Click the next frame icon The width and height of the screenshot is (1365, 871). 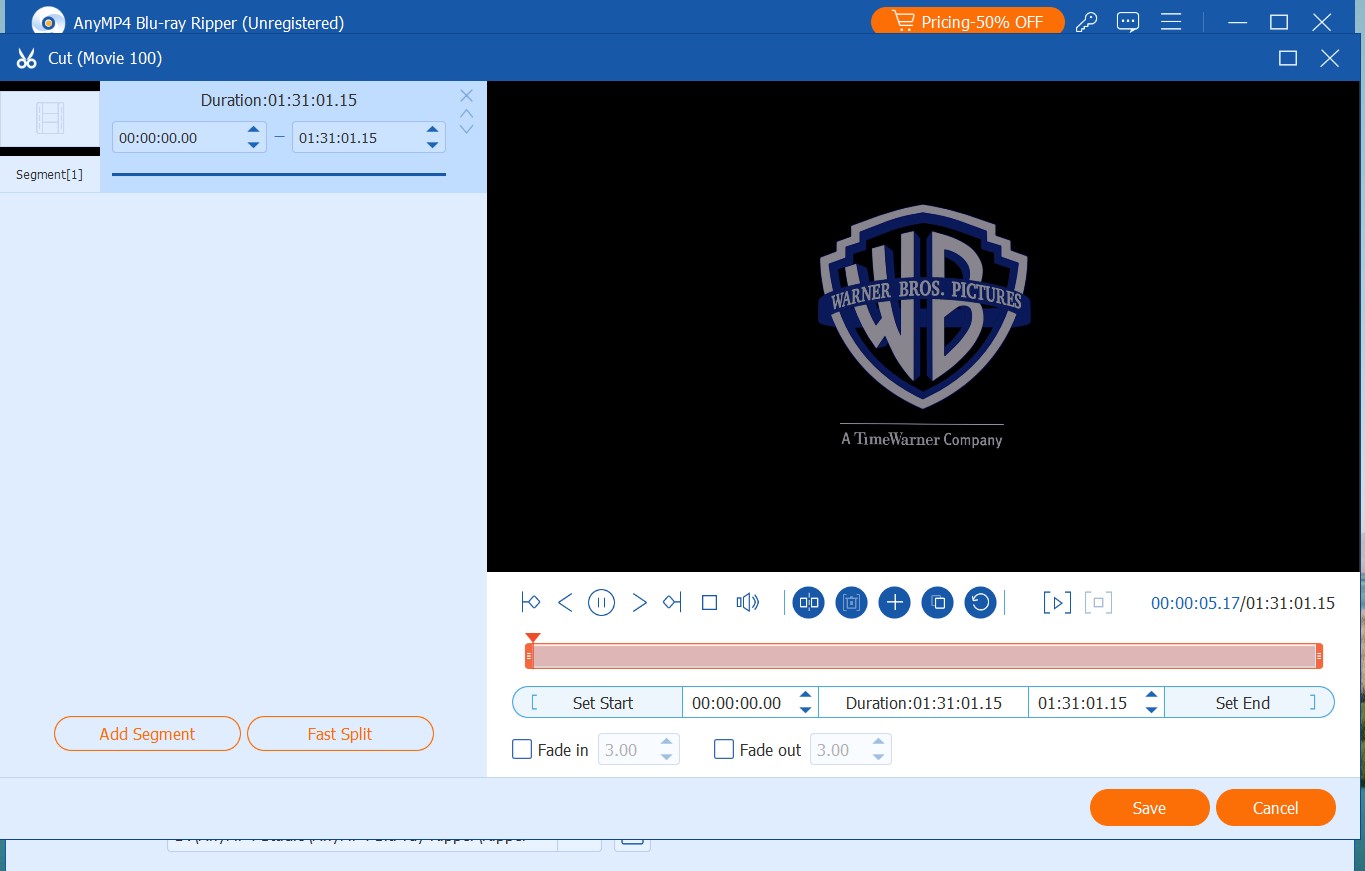coord(638,602)
